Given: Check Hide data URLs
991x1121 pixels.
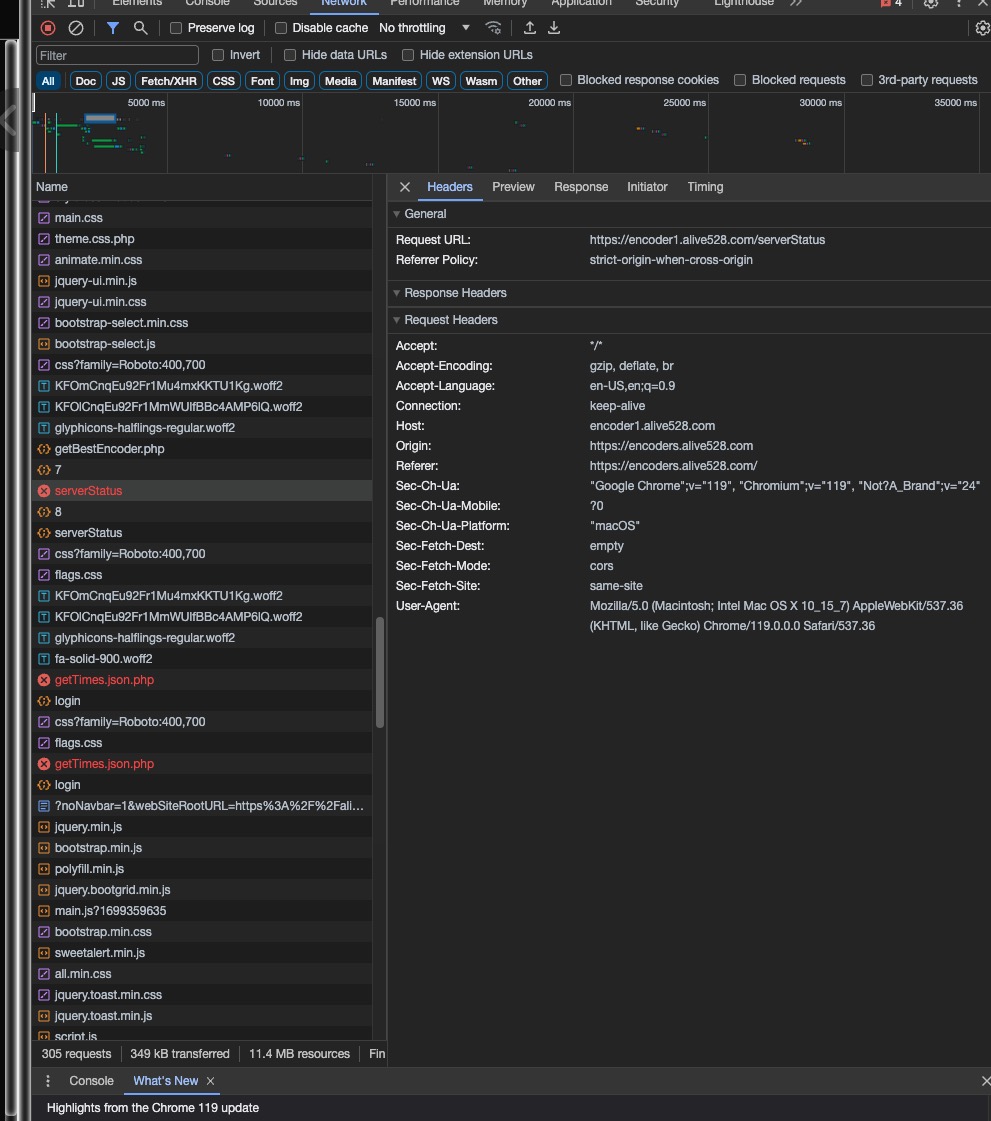Looking at the screenshot, I should [290, 55].
